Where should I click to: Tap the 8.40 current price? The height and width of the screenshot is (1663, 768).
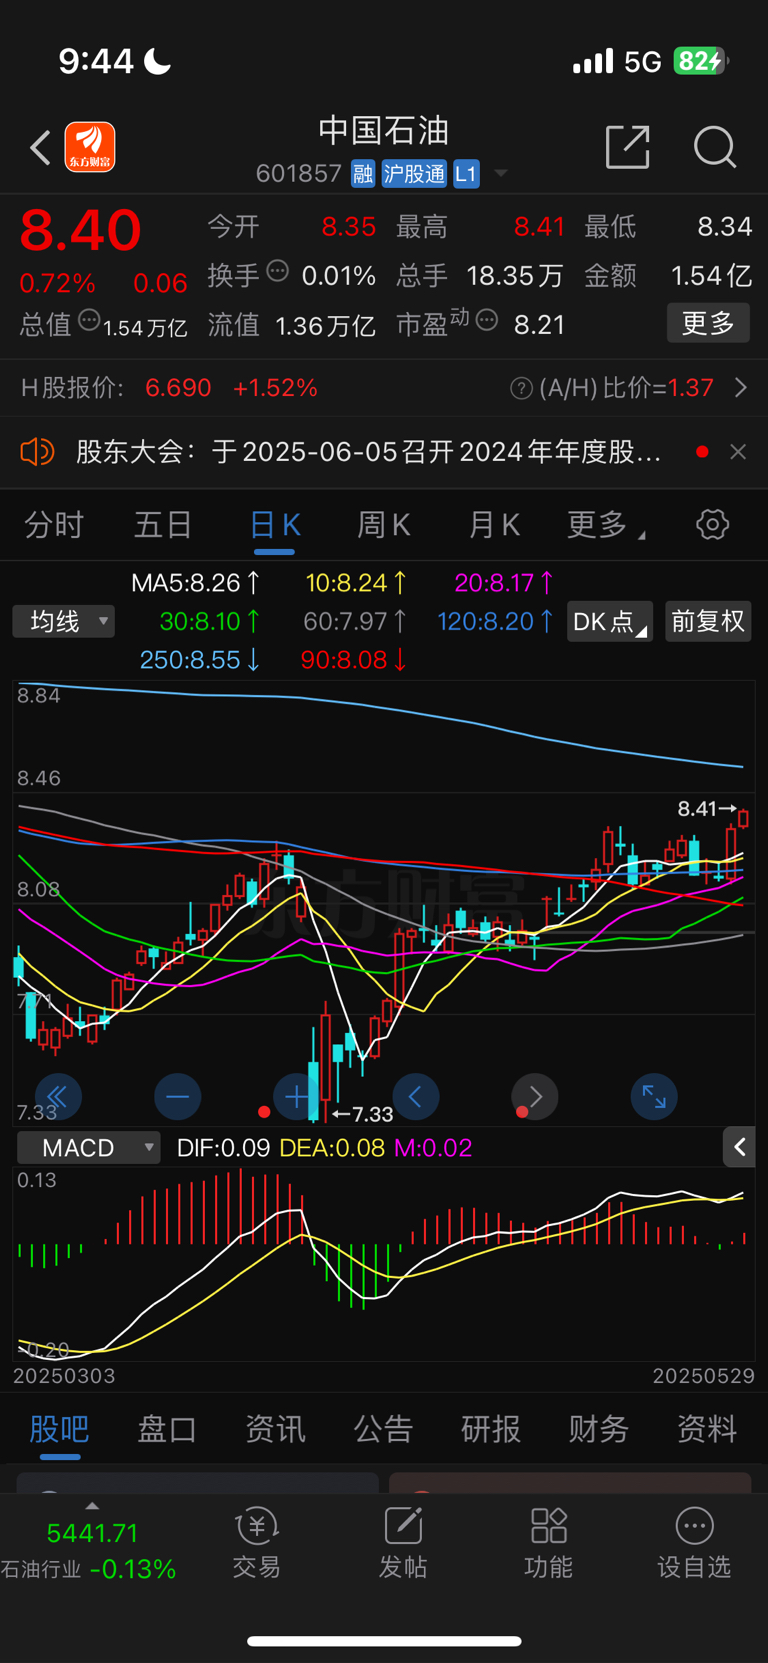click(x=80, y=230)
